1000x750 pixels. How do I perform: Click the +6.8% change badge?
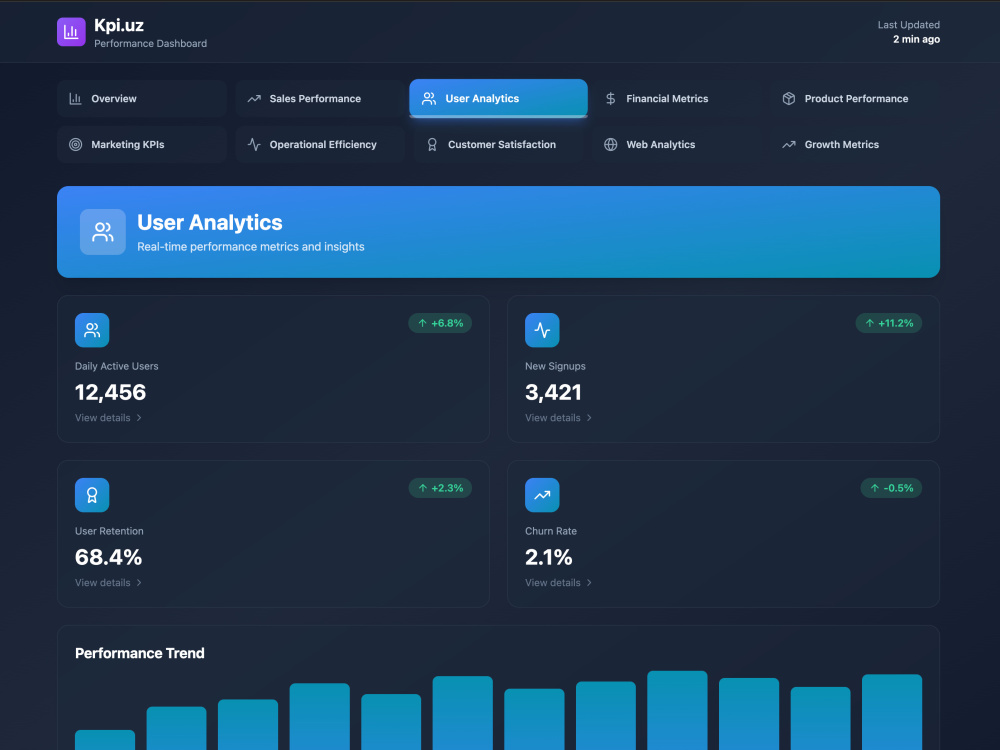pyautogui.click(x=440, y=323)
